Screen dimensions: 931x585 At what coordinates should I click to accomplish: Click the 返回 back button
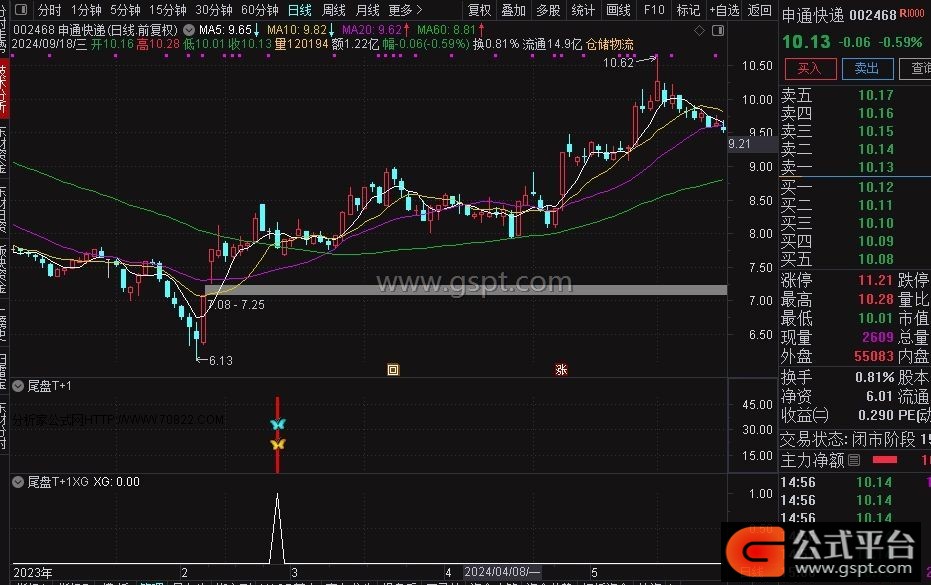tap(759, 10)
